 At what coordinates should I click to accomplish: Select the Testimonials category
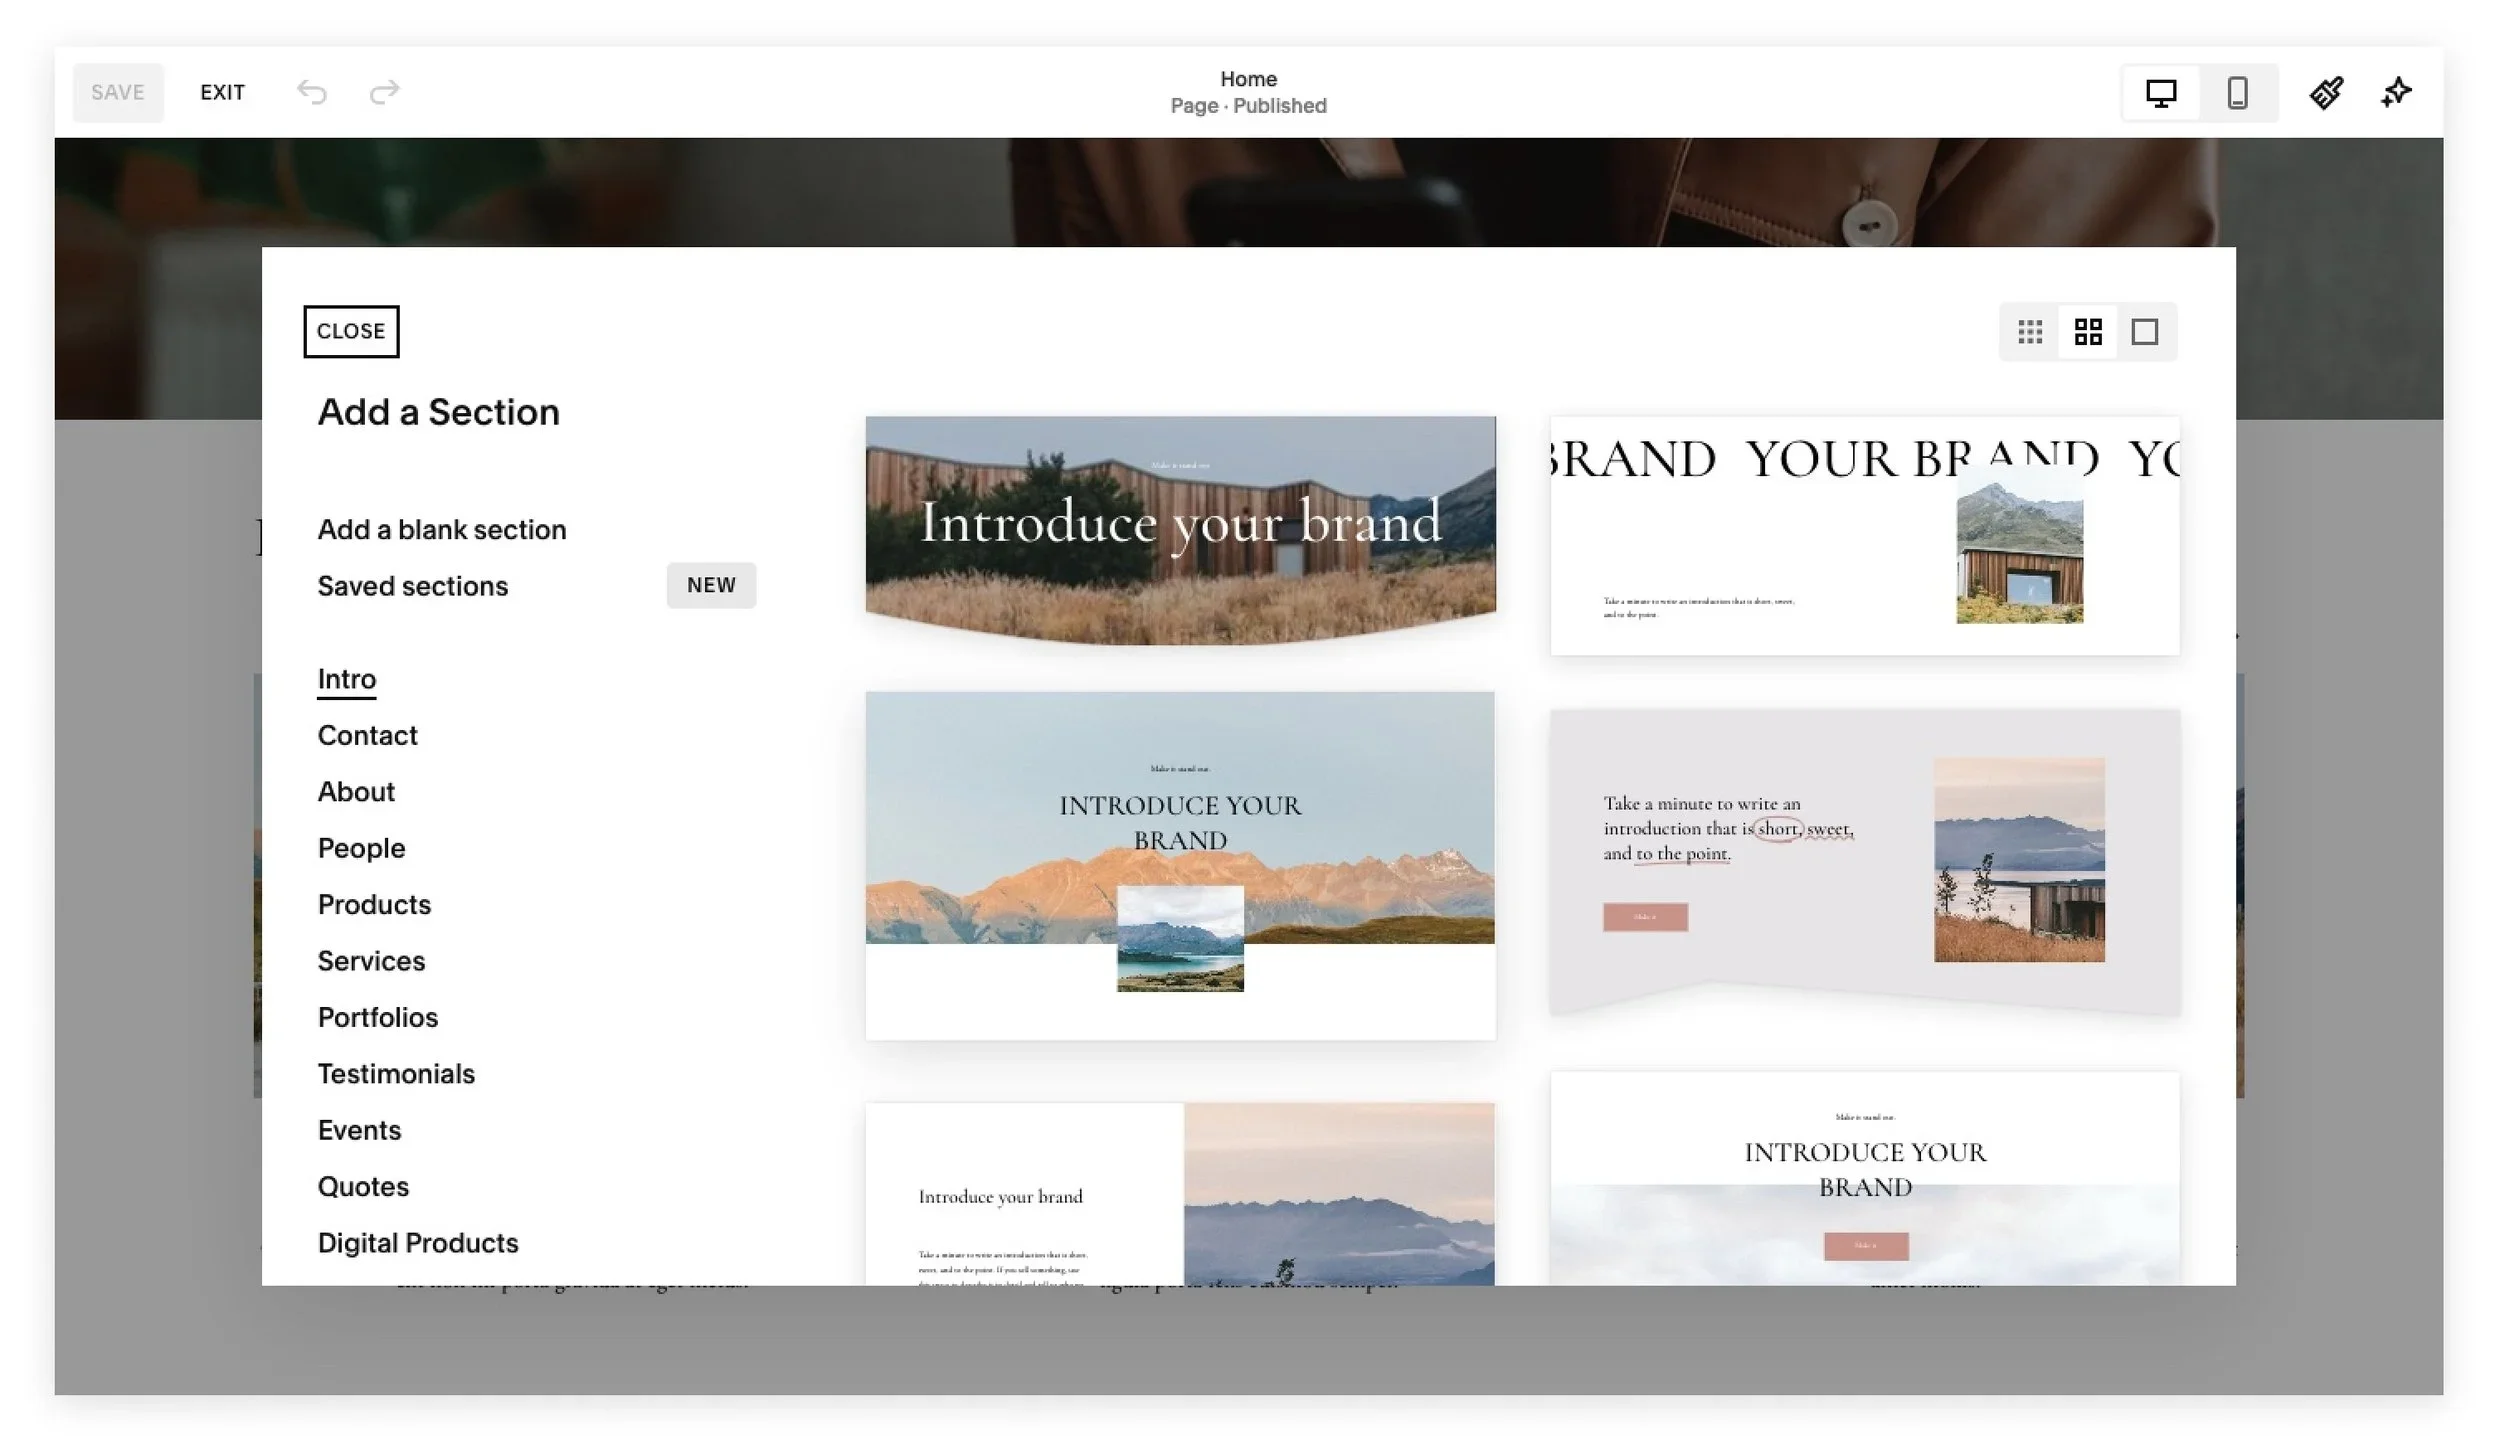click(x=396, y=1073)
